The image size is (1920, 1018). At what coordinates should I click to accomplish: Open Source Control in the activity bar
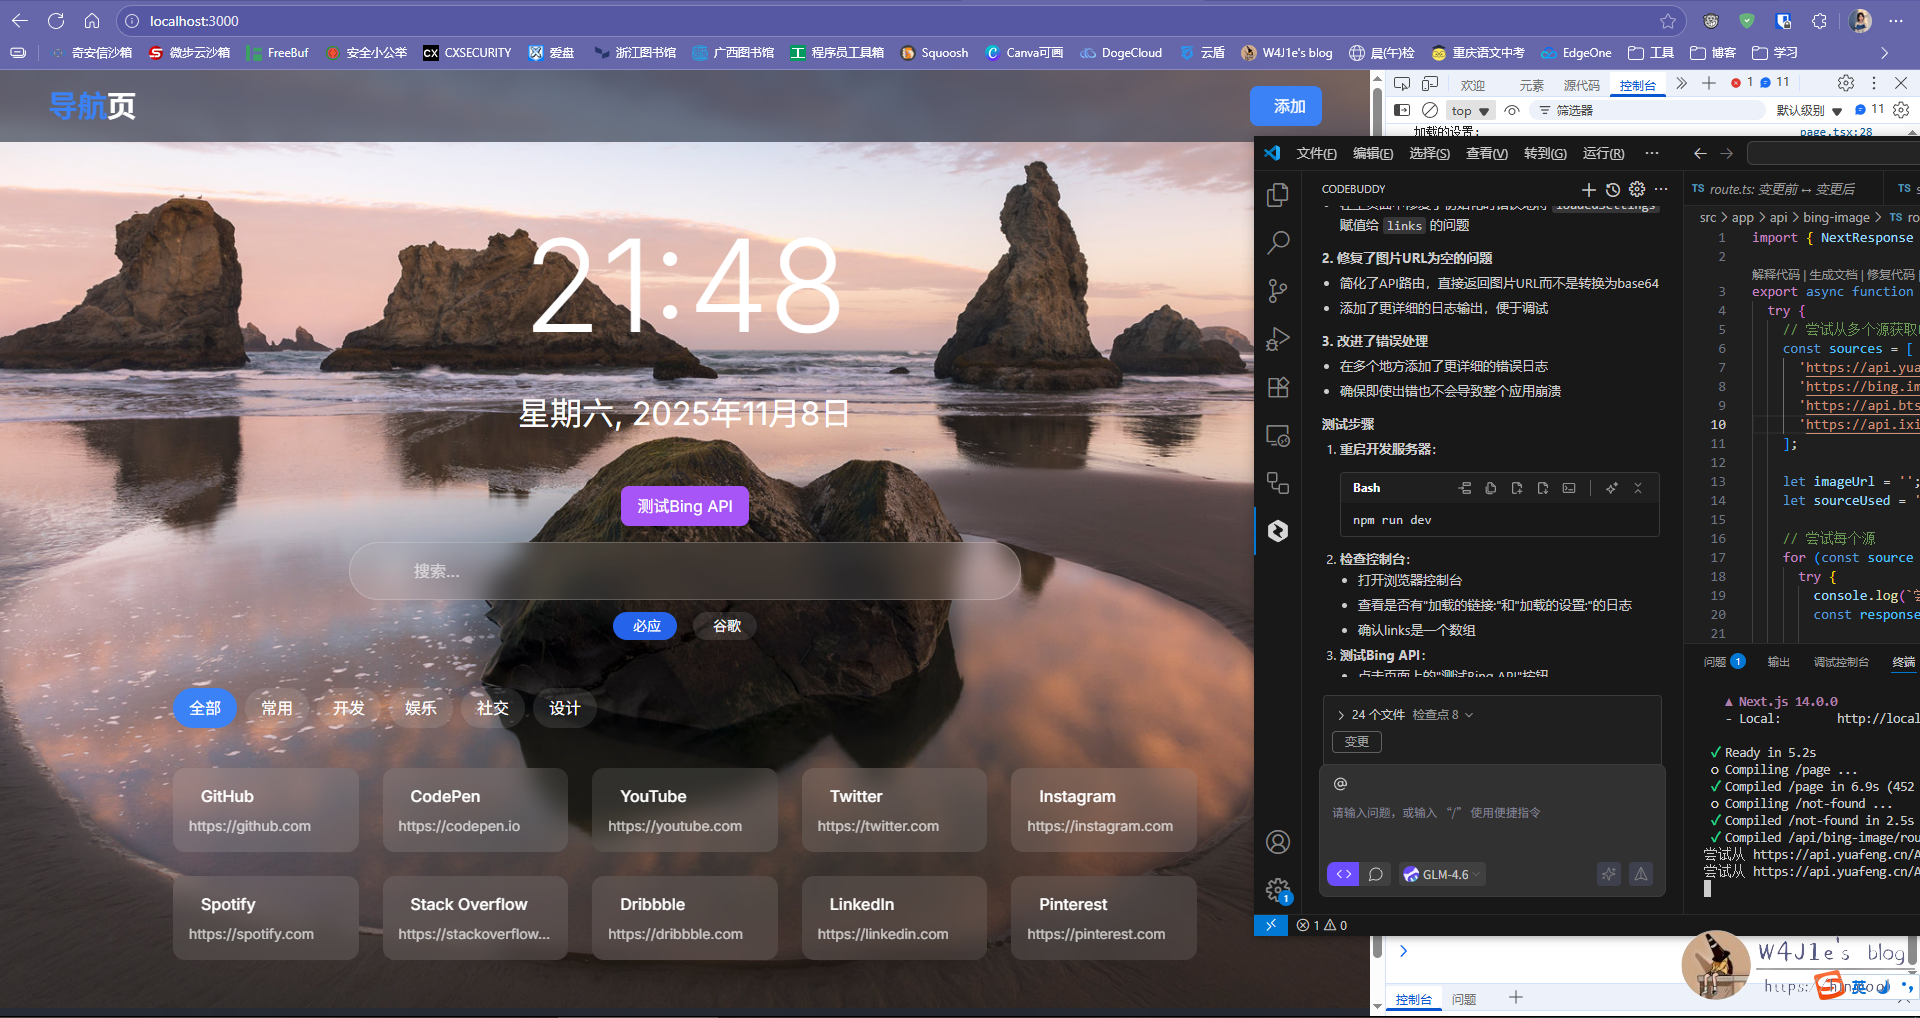1277,291
